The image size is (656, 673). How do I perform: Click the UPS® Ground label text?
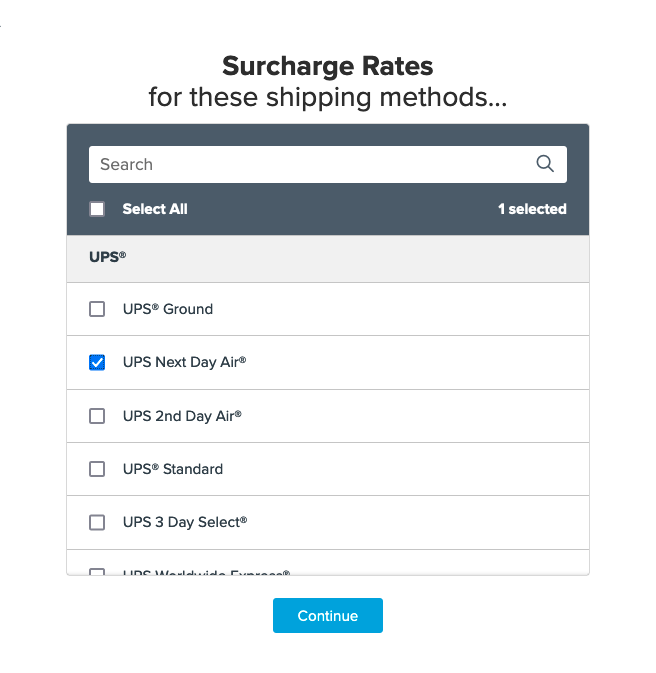pos(168,309)
